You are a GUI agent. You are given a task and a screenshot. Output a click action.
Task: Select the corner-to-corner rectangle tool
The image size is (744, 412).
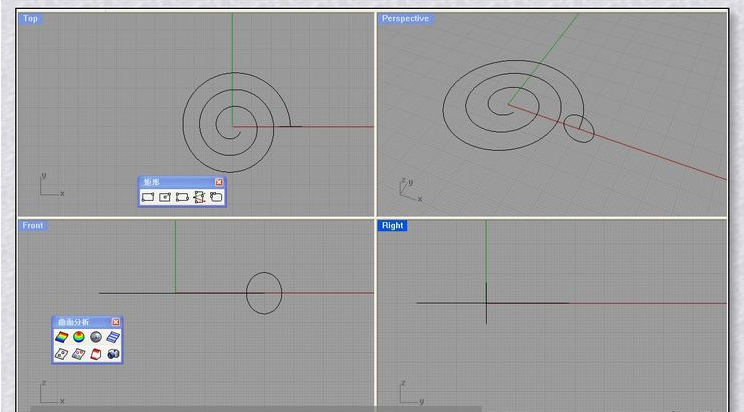pyautogui.click(x=148, y=197)
